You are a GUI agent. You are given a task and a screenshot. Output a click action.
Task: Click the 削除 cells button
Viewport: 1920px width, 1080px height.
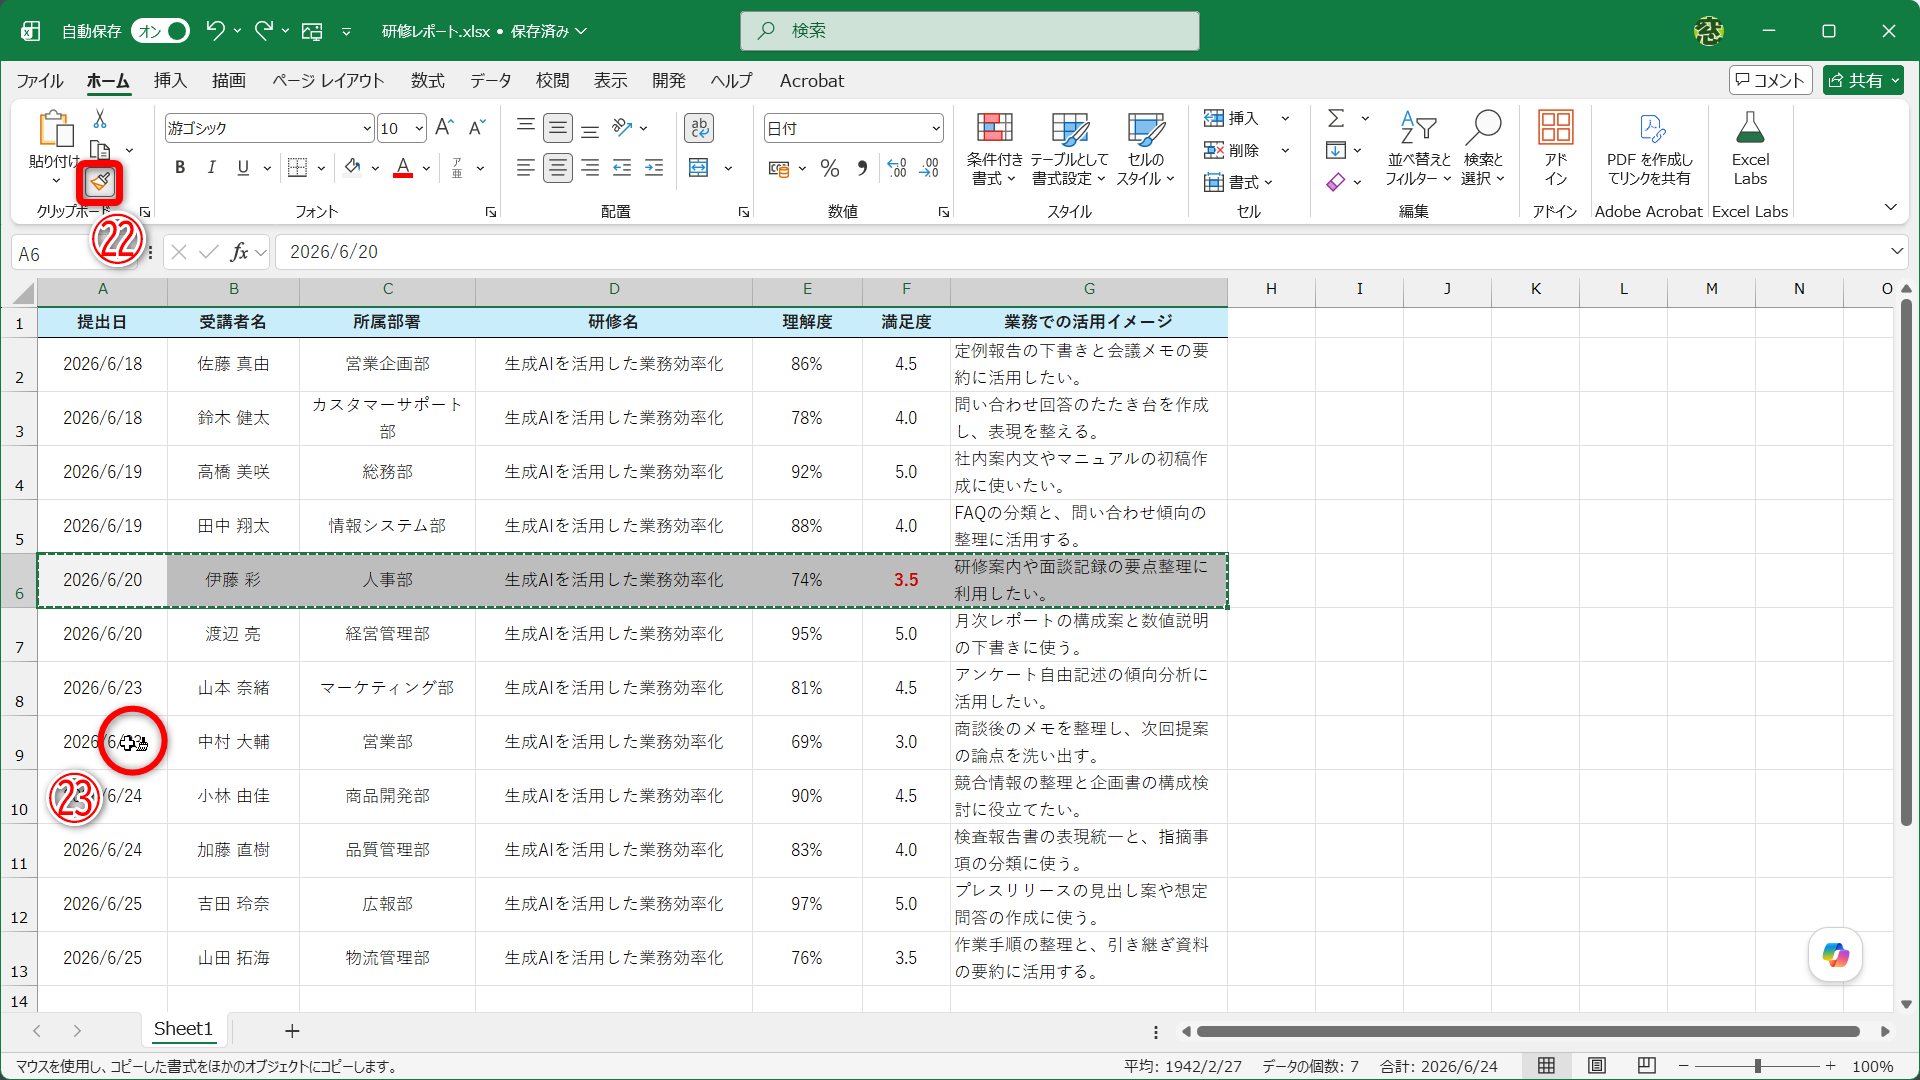(1232, 150)
